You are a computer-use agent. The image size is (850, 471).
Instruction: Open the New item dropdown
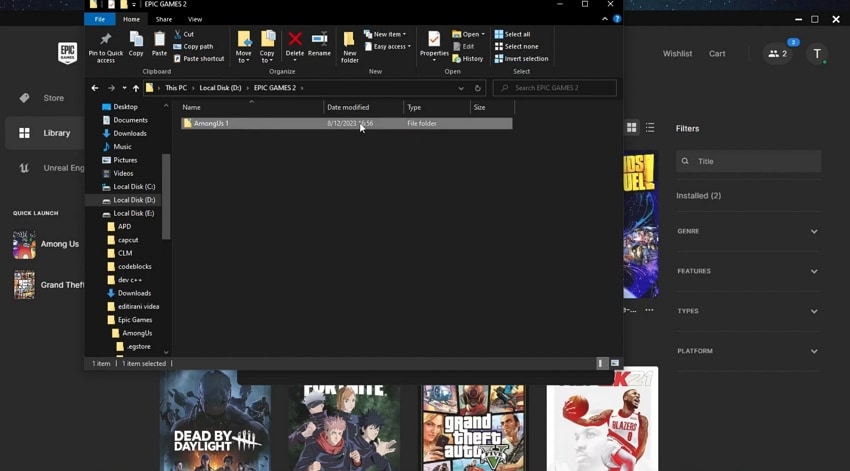[x=385, y=34]
